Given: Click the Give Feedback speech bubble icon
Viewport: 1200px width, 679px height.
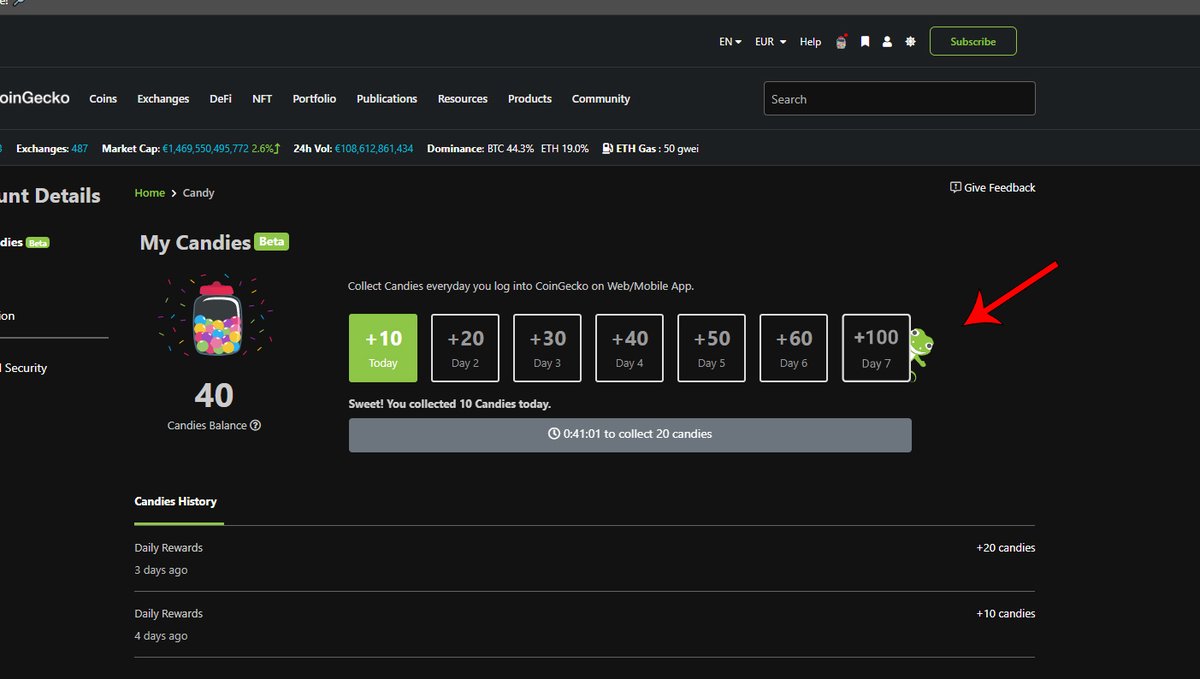Looking at the screenshot, I should pyautogui.click(x=955, y=187).
